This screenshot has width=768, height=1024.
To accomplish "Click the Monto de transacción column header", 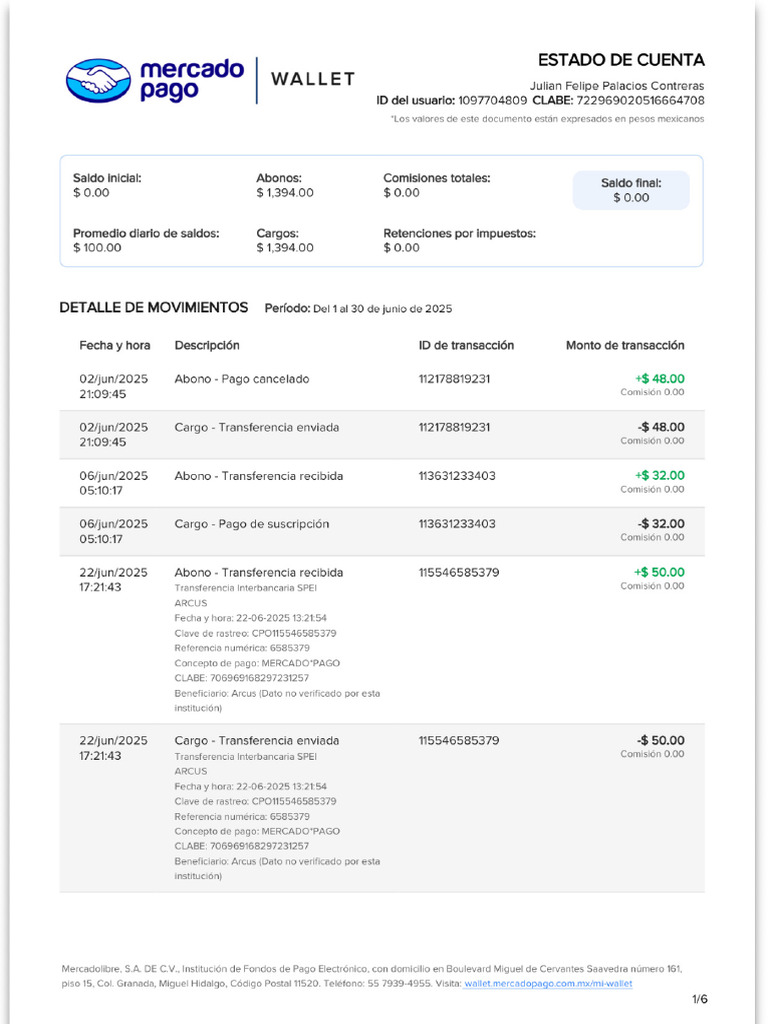I will pos(625,345).
